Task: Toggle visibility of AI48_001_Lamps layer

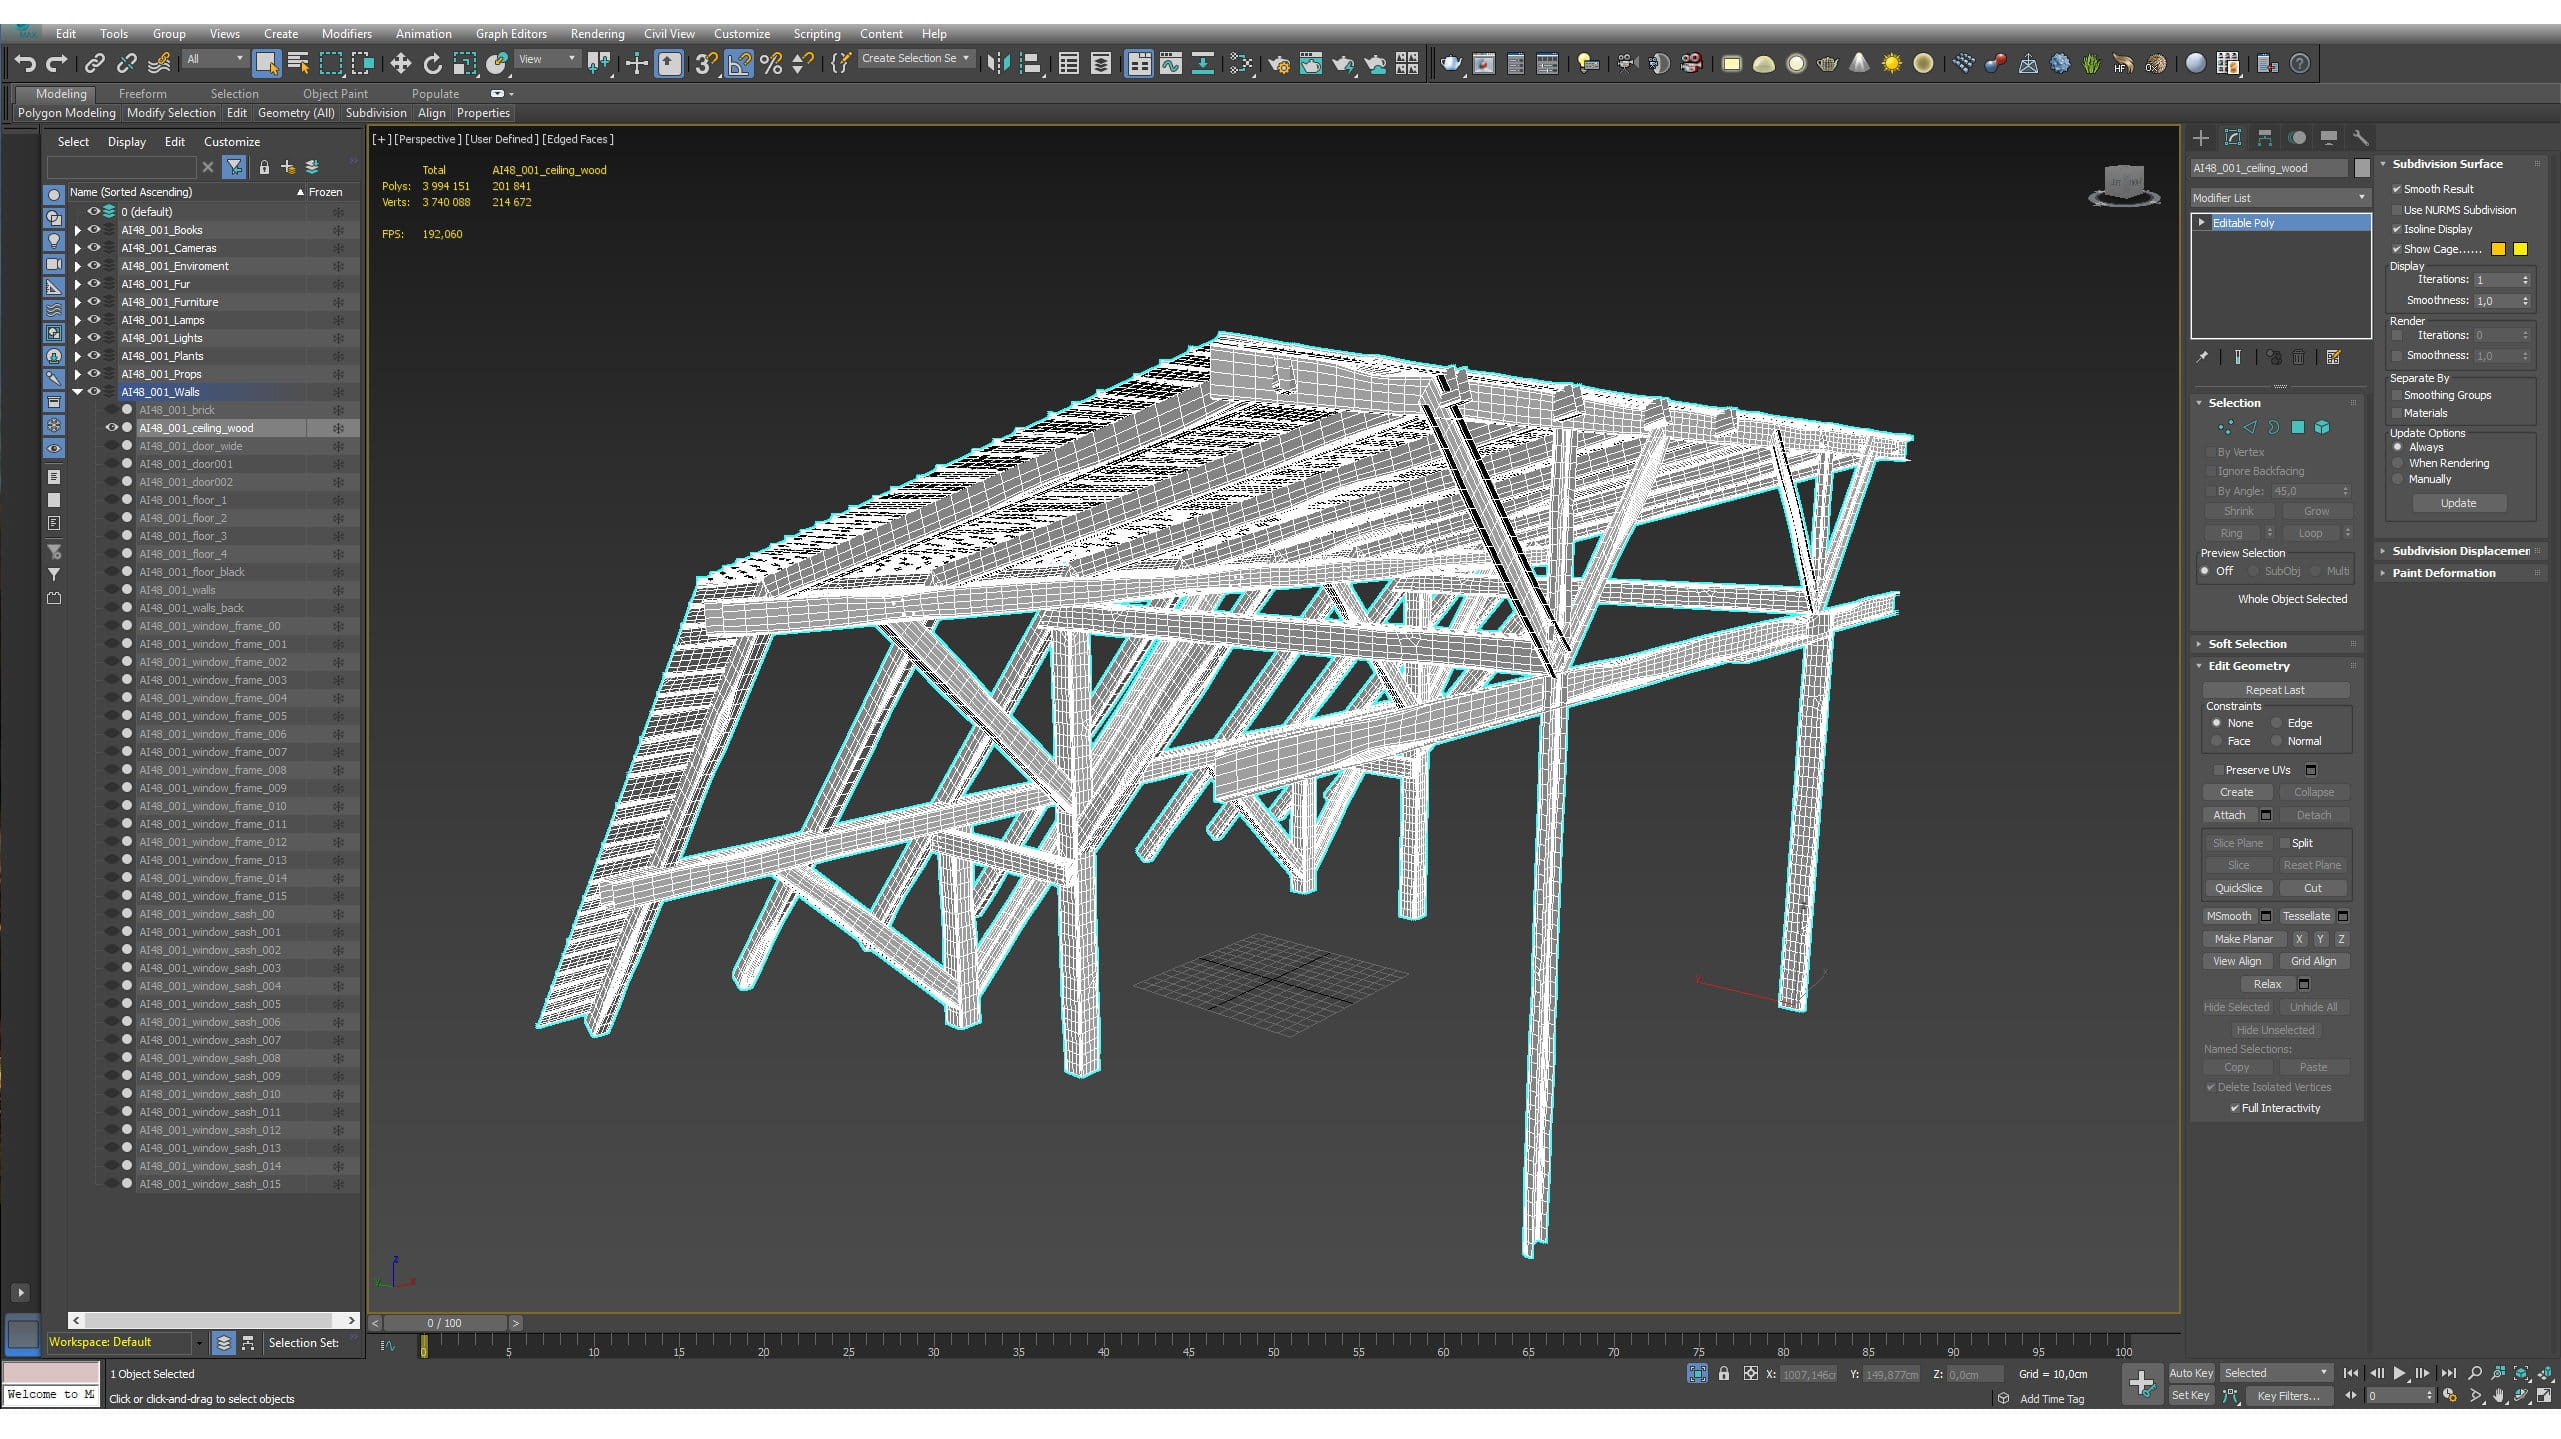Action: (94, 320)
